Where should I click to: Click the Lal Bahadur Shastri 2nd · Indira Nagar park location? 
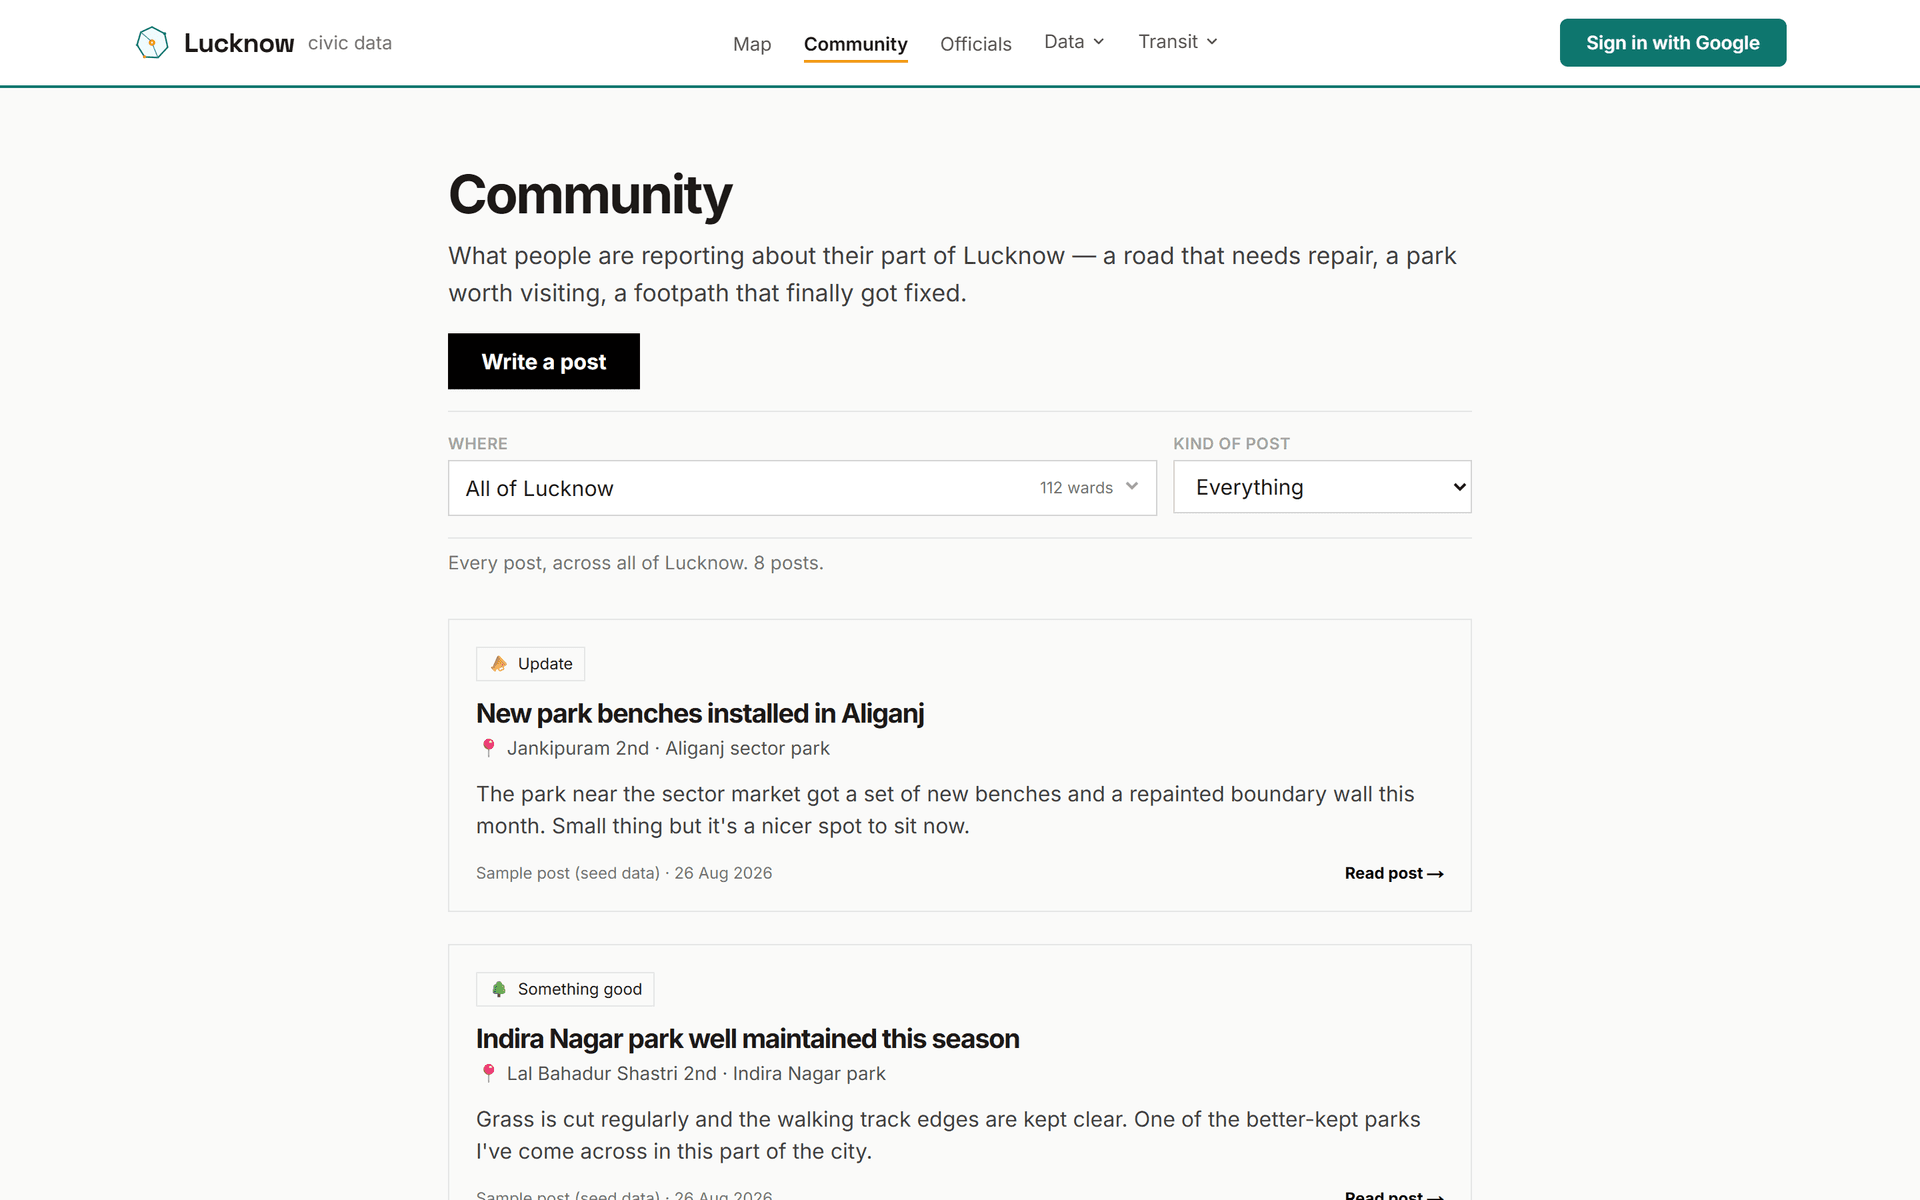696,1073
